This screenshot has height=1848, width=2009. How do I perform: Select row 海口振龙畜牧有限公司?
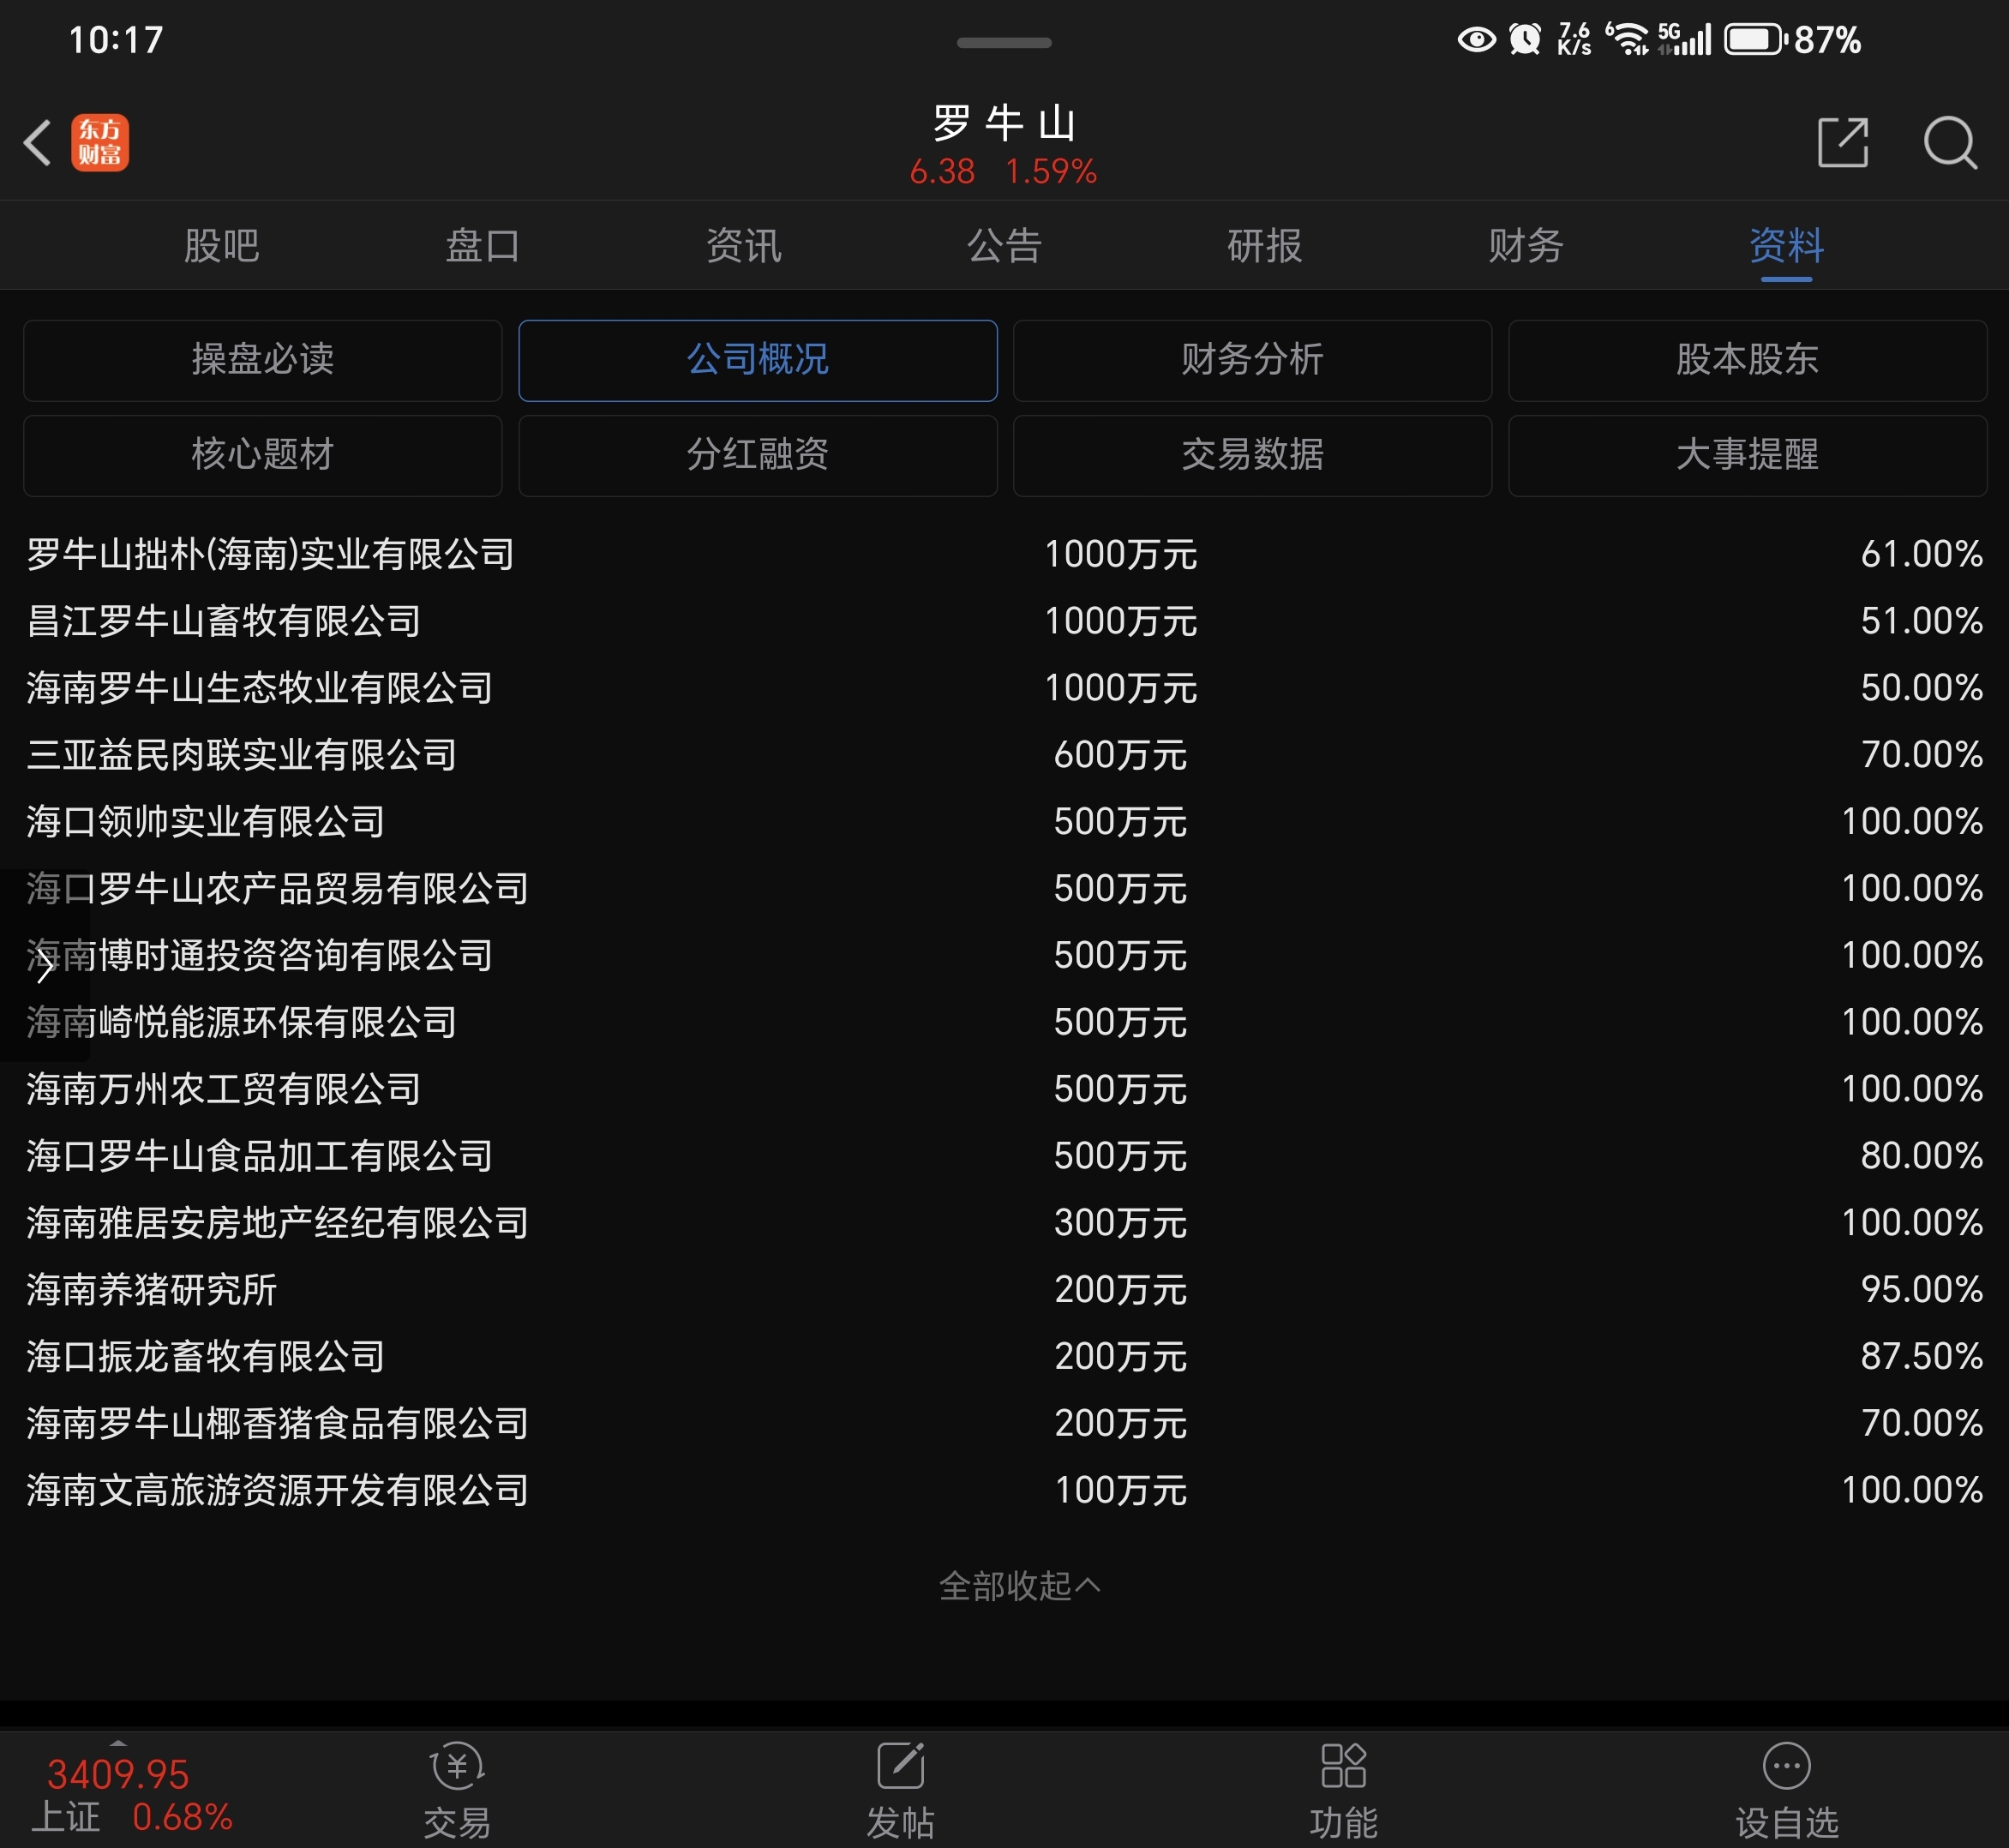pyautogui.click(x=1004, y=1357)
